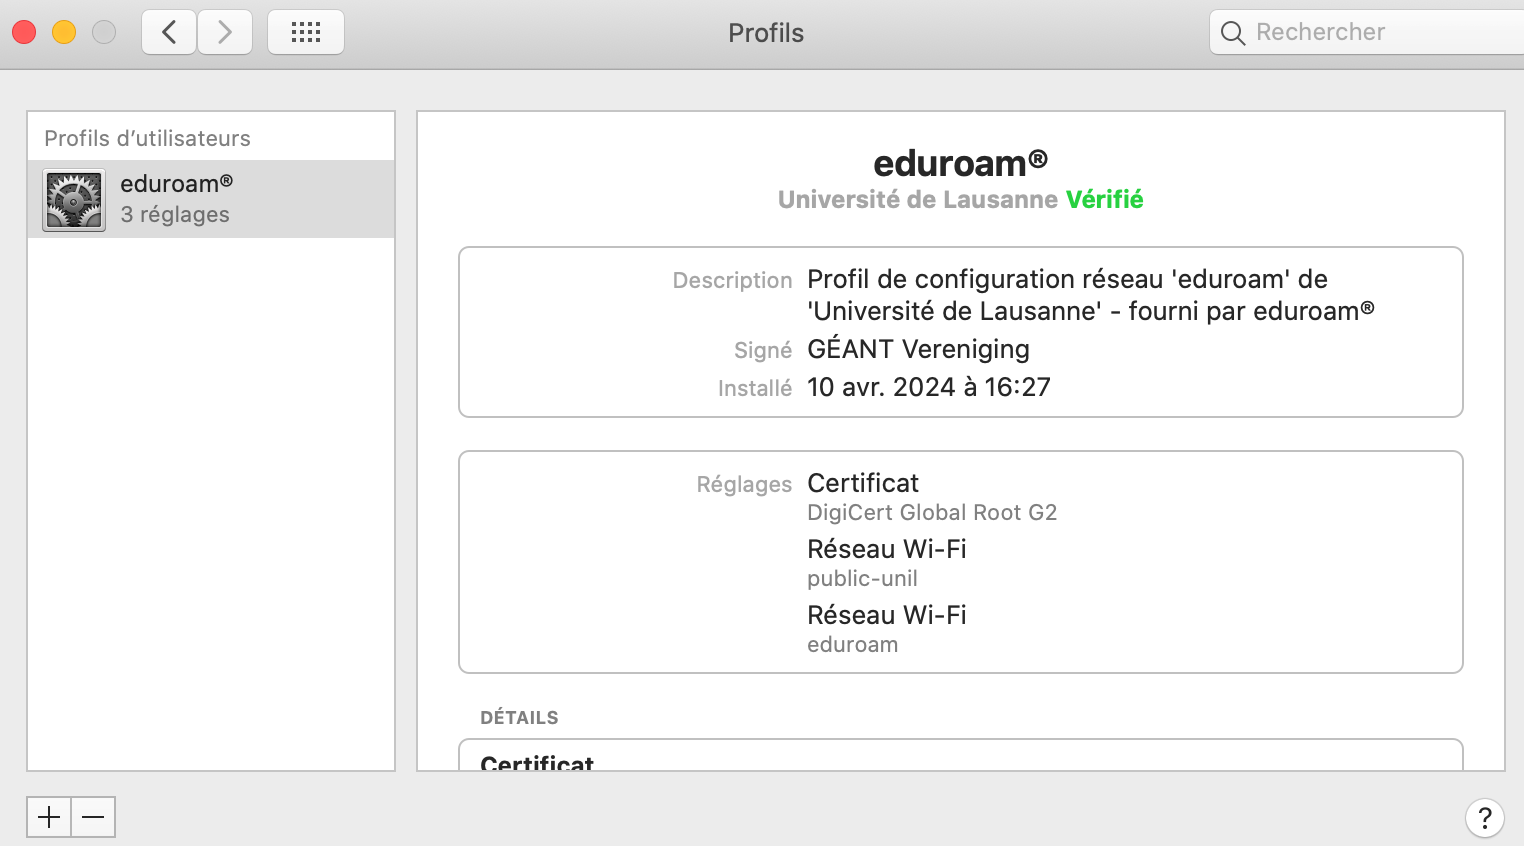Select the eduroam Wi-Fi network setting
This screenshot has width=1524, height=846.
click(x=852, y=645)
